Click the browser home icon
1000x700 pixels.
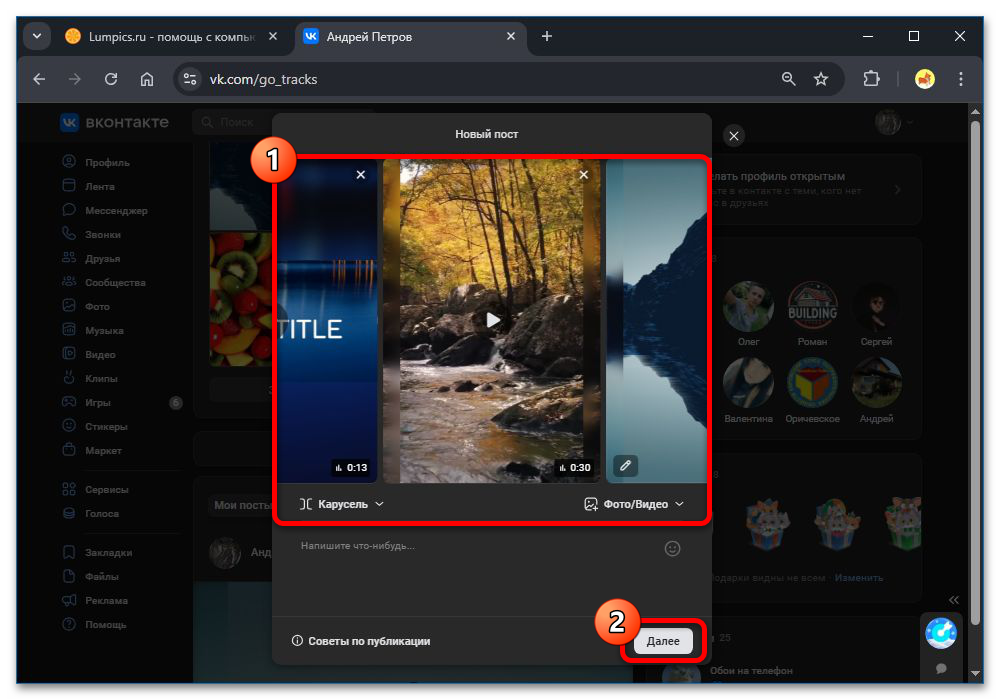coord(147,79)
